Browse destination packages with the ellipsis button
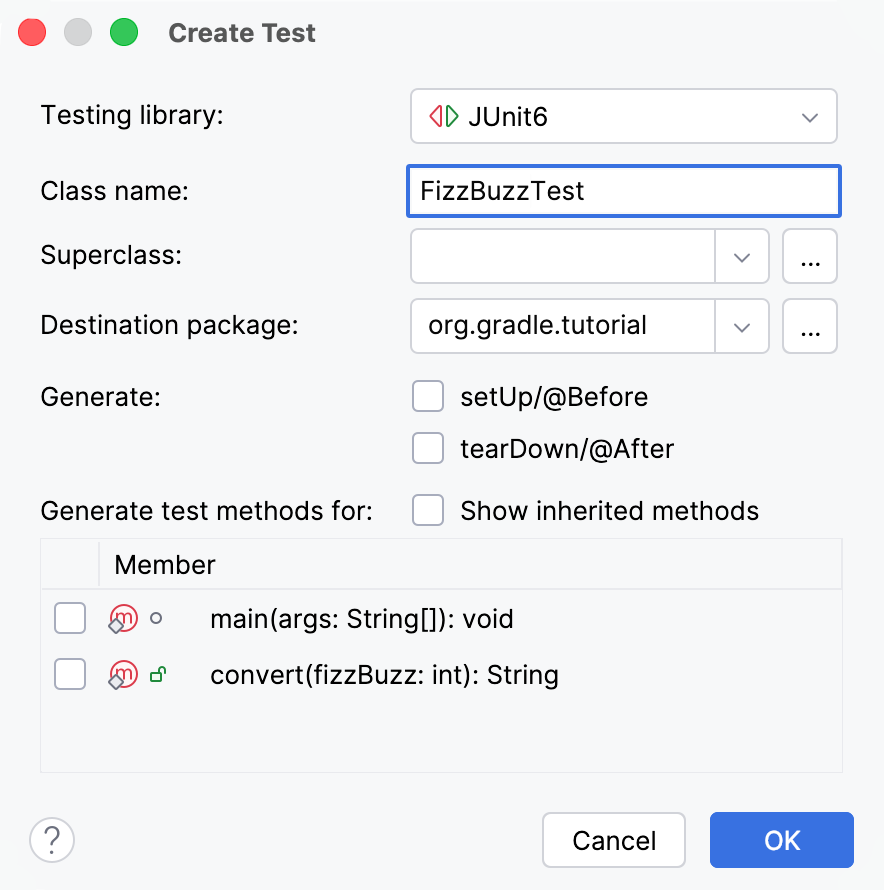 pyautogui.click(x=810, y=326)
